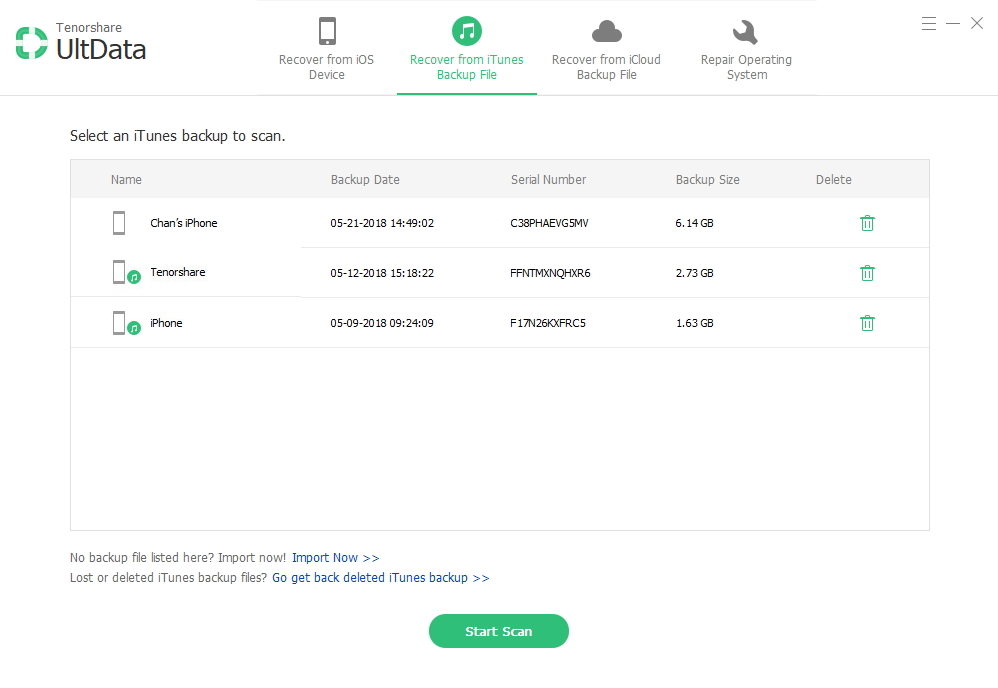Close the UltData window
Viewport: 998px width, 688px height.
tap(977, 24)
